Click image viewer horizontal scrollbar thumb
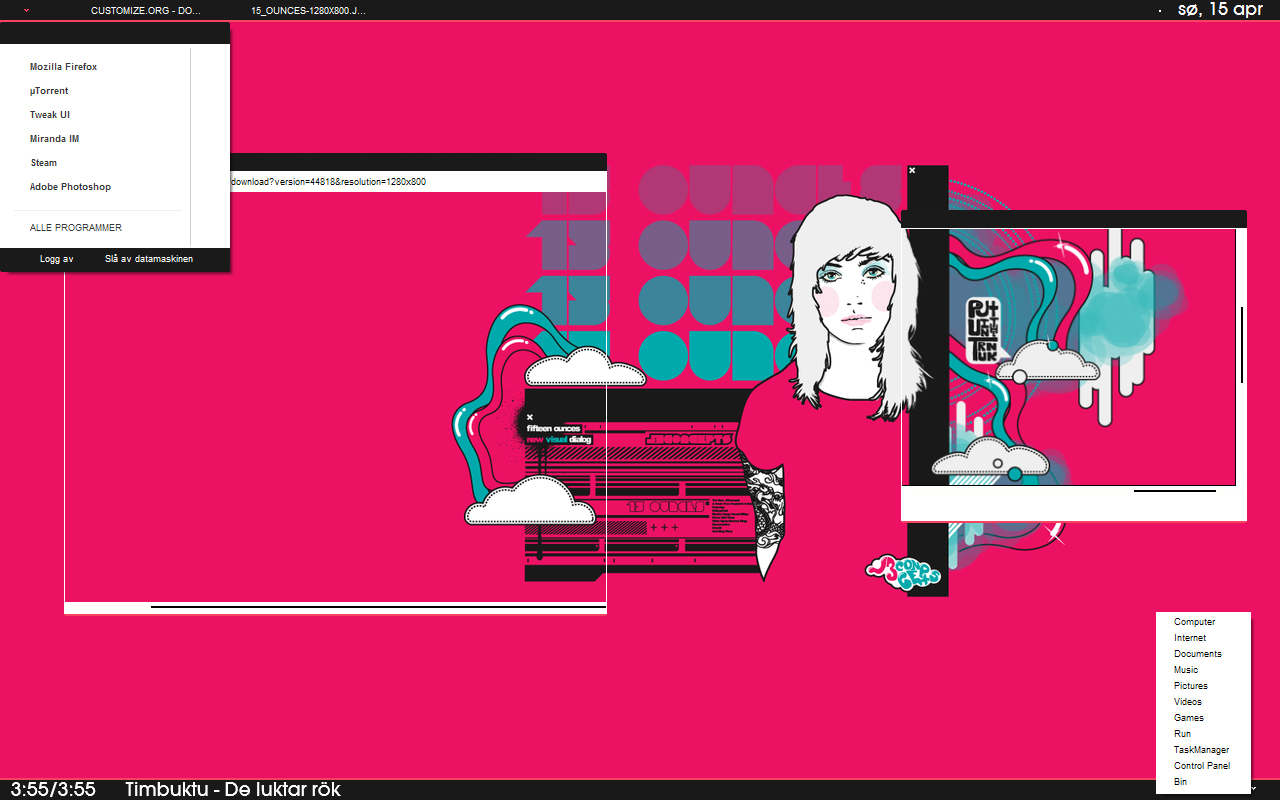The image size is (1280, 800). tap(1175, 491)
